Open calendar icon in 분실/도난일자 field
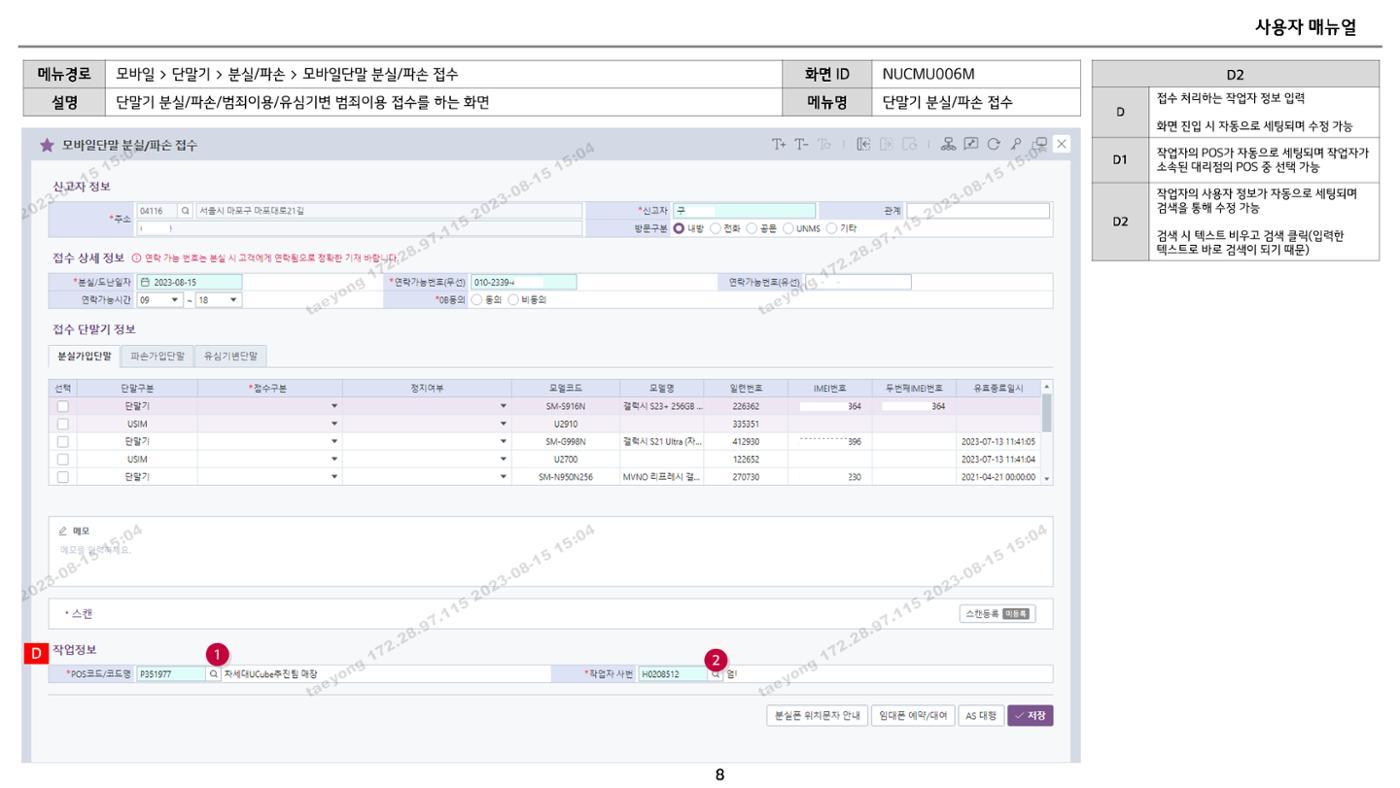The width and height of the screenshot is (1400, 788). click(145, 282)
